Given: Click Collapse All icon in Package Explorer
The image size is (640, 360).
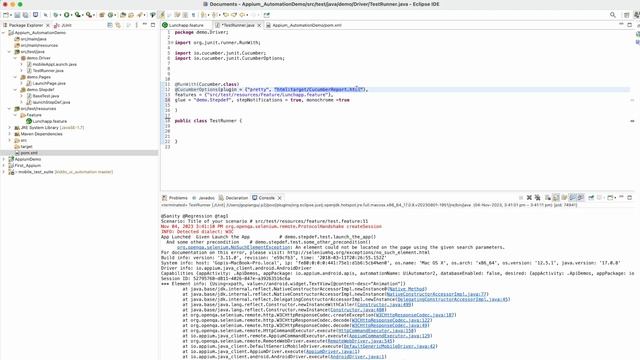Looking at the screenshot, I should click(110, 25).
